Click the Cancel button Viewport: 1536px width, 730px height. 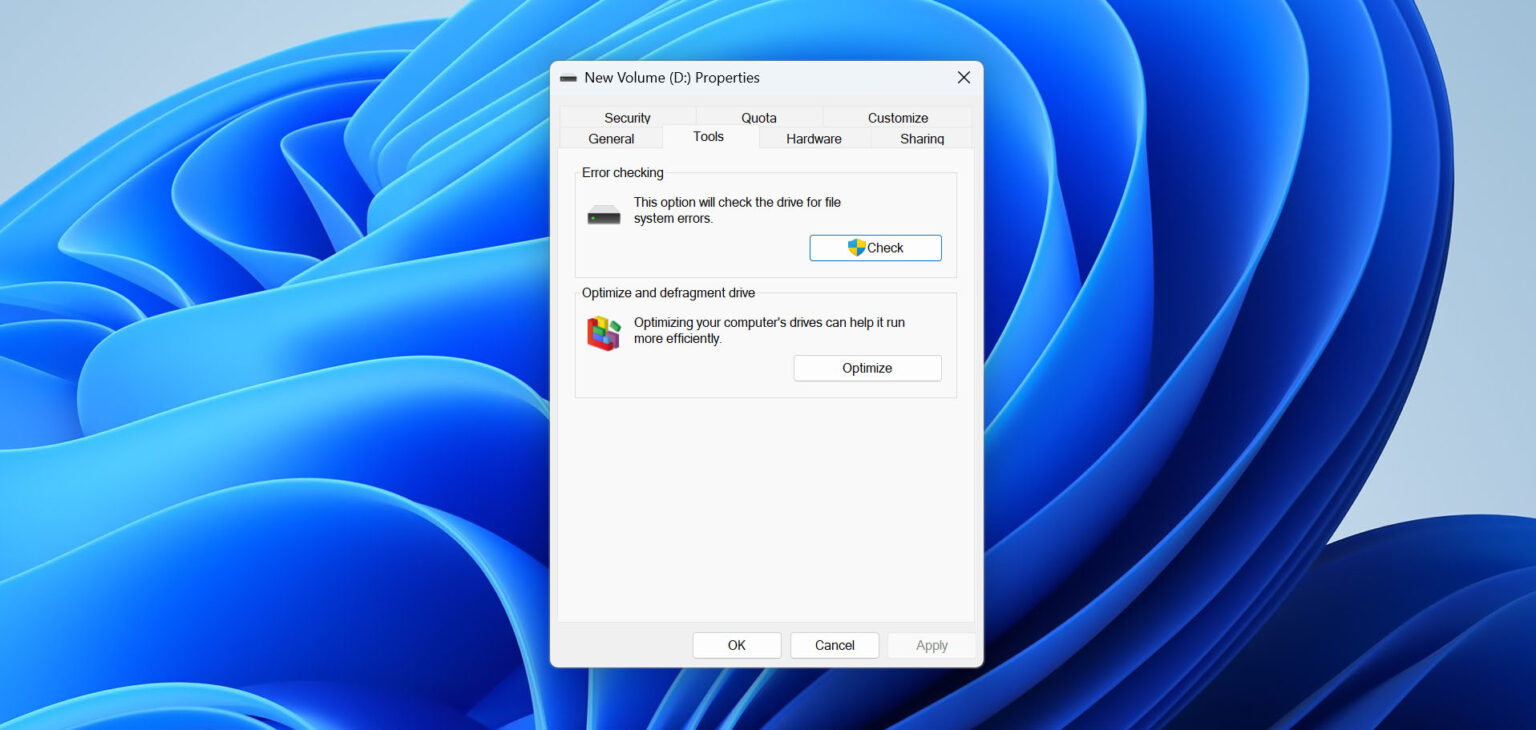(835, 645)
